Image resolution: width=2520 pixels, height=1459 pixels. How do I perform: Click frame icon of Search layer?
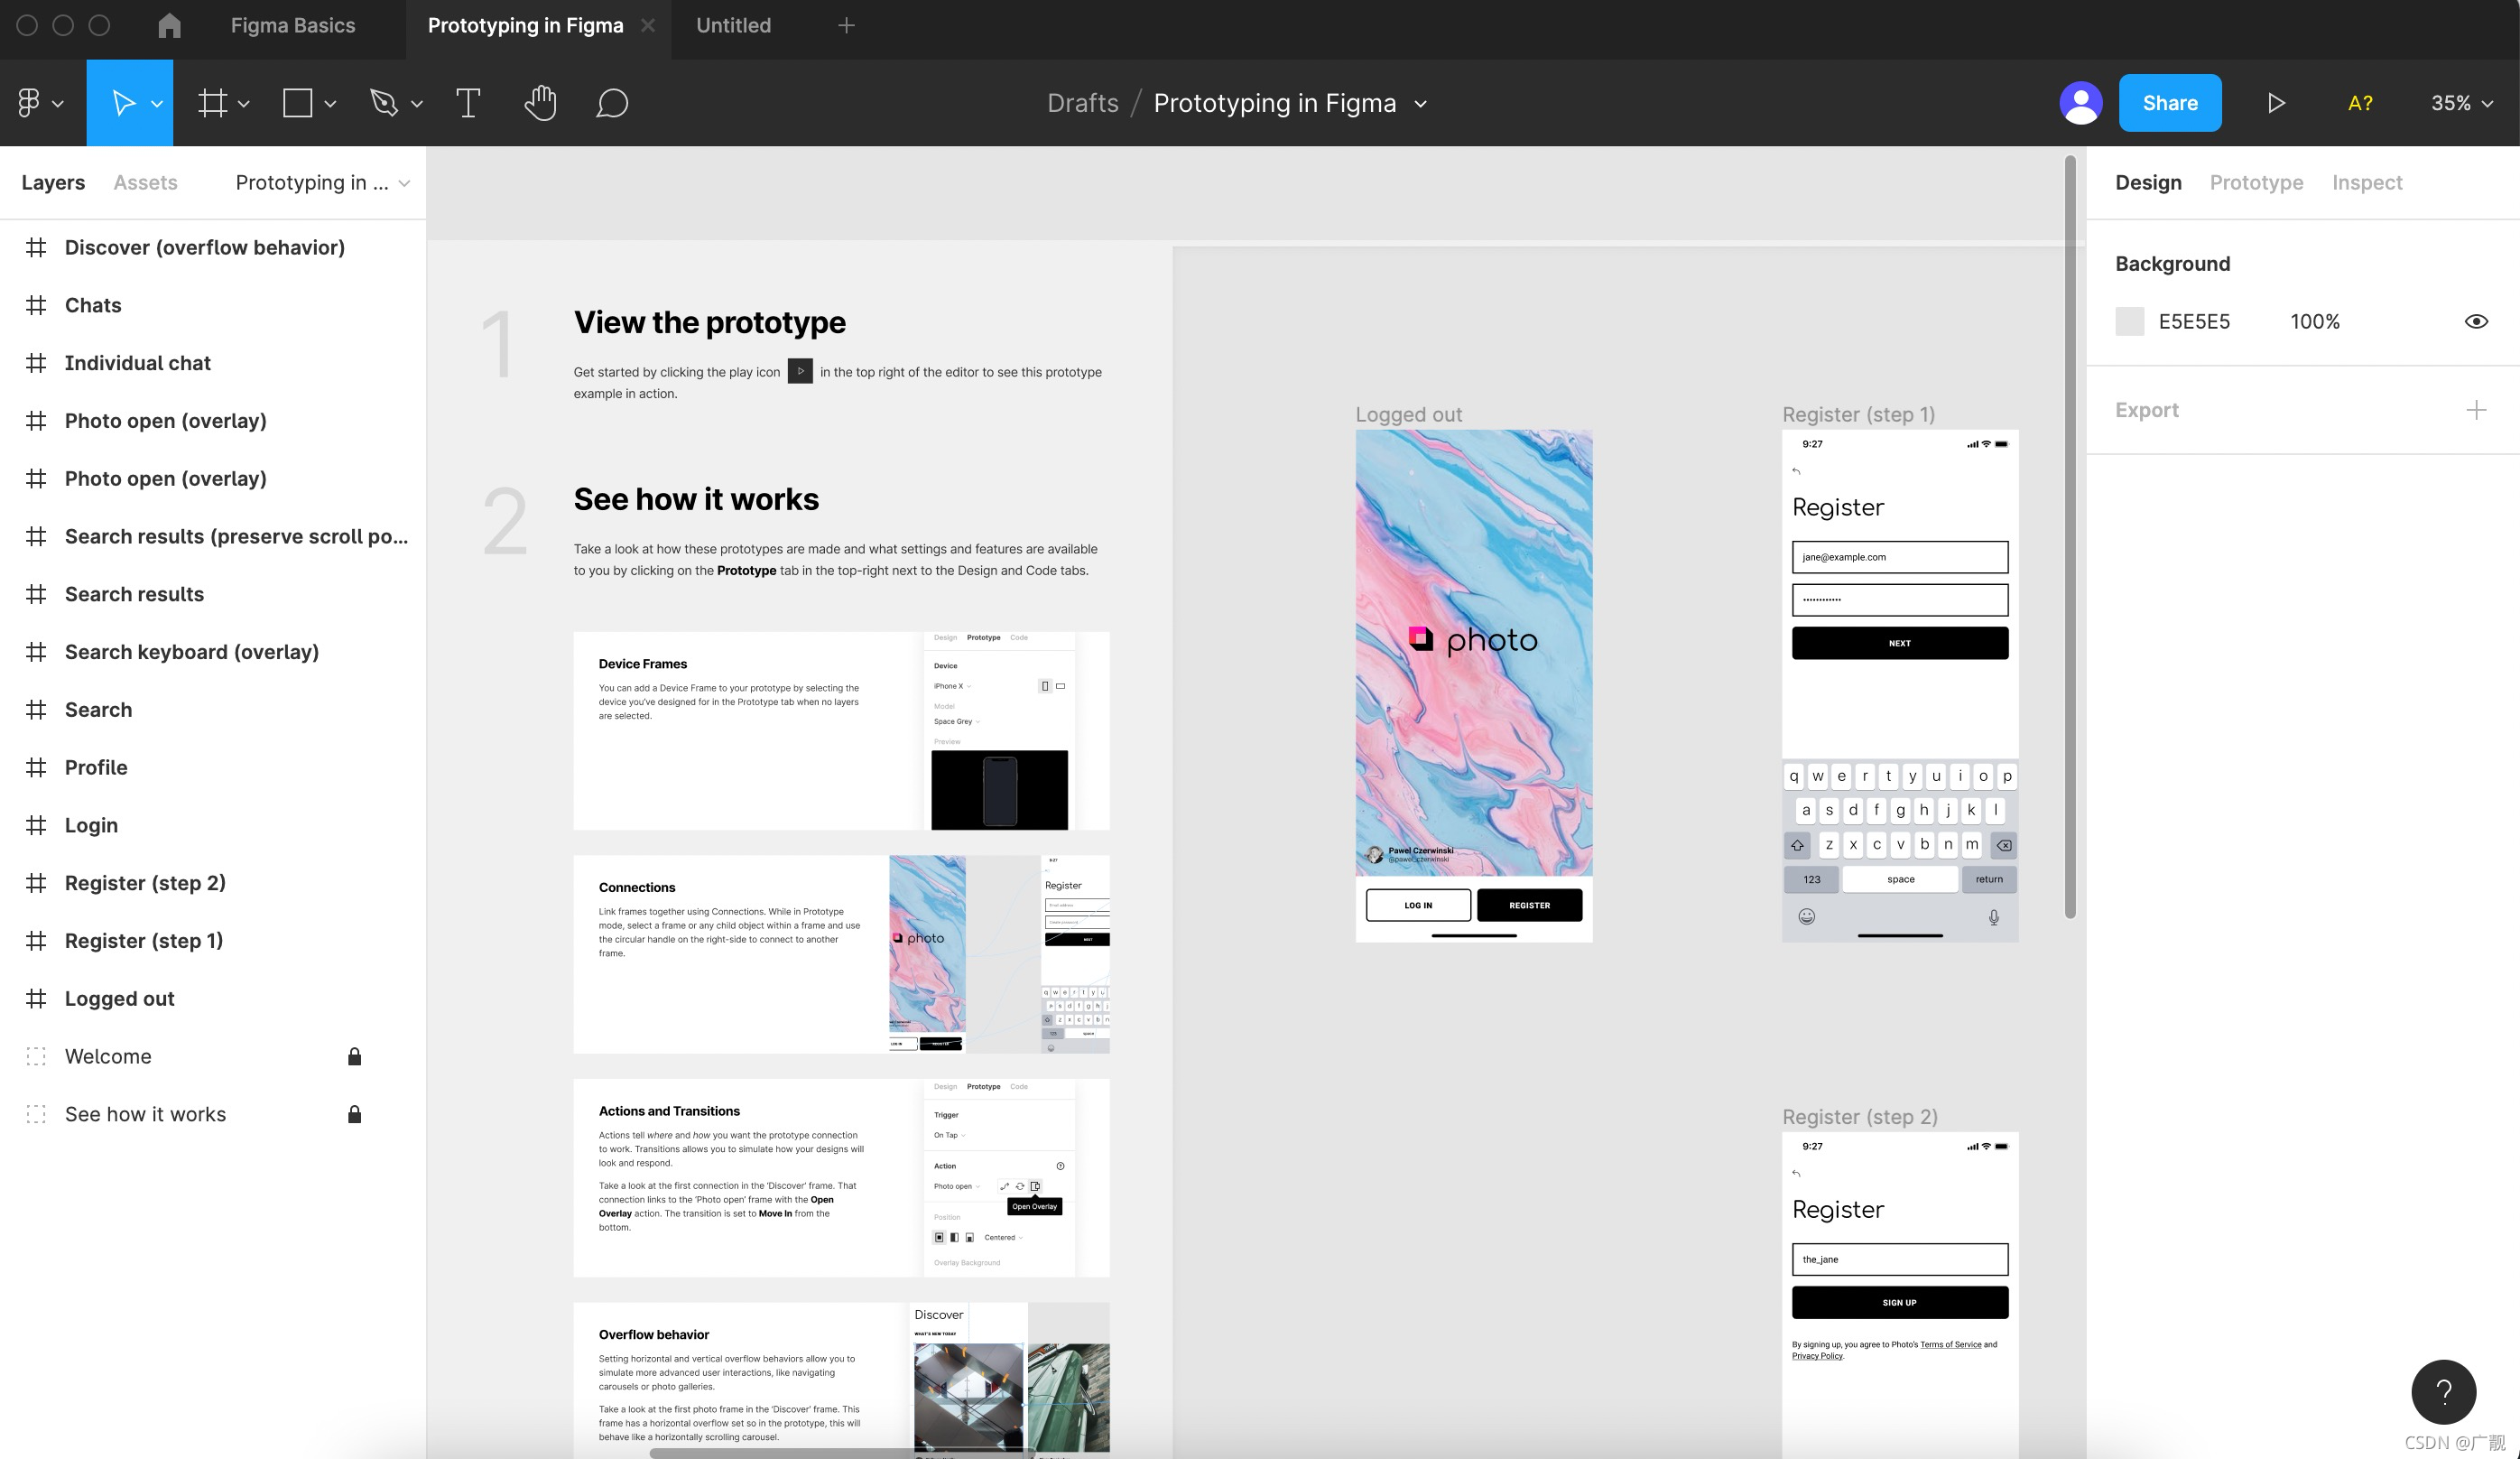[36, 709]
